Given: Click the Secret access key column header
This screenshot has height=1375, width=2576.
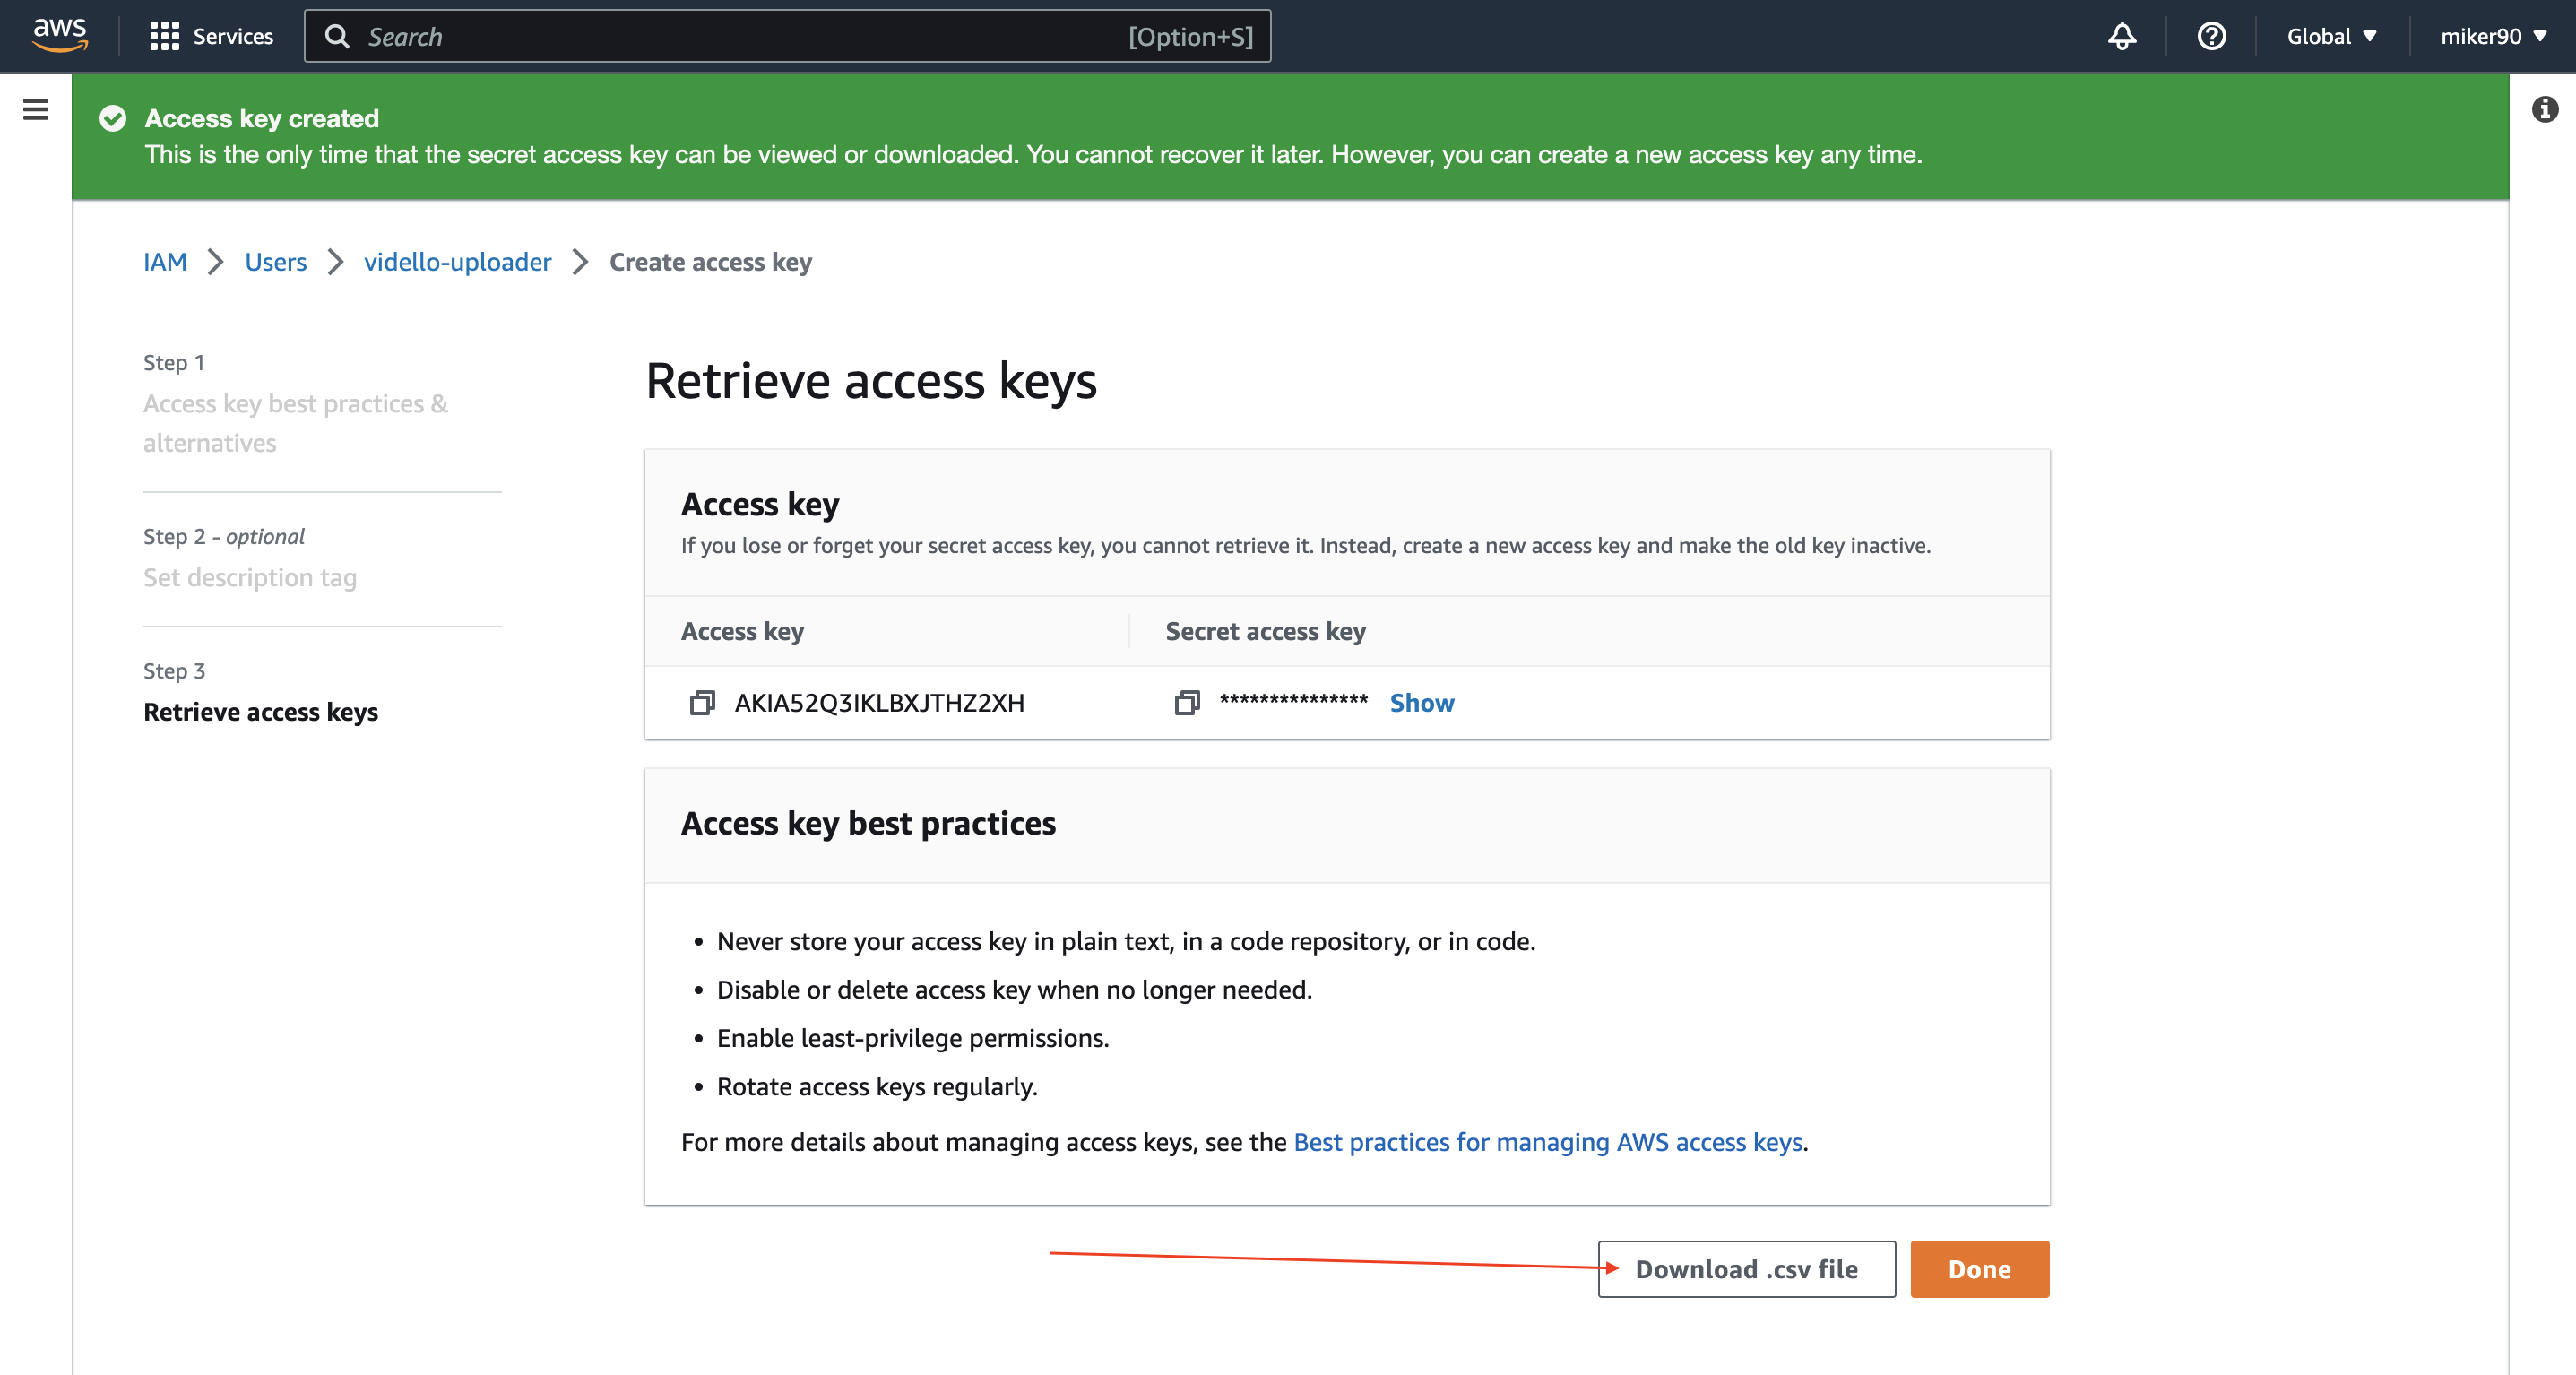Looking at the screenshot, I should pyautogui.click(x=1265, y=631).
